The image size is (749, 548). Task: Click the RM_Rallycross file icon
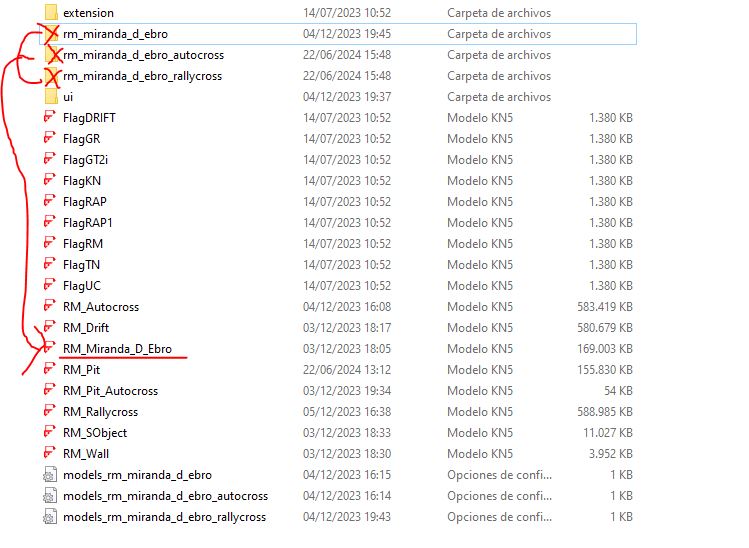pyautogui.click(x=50, y=411)
